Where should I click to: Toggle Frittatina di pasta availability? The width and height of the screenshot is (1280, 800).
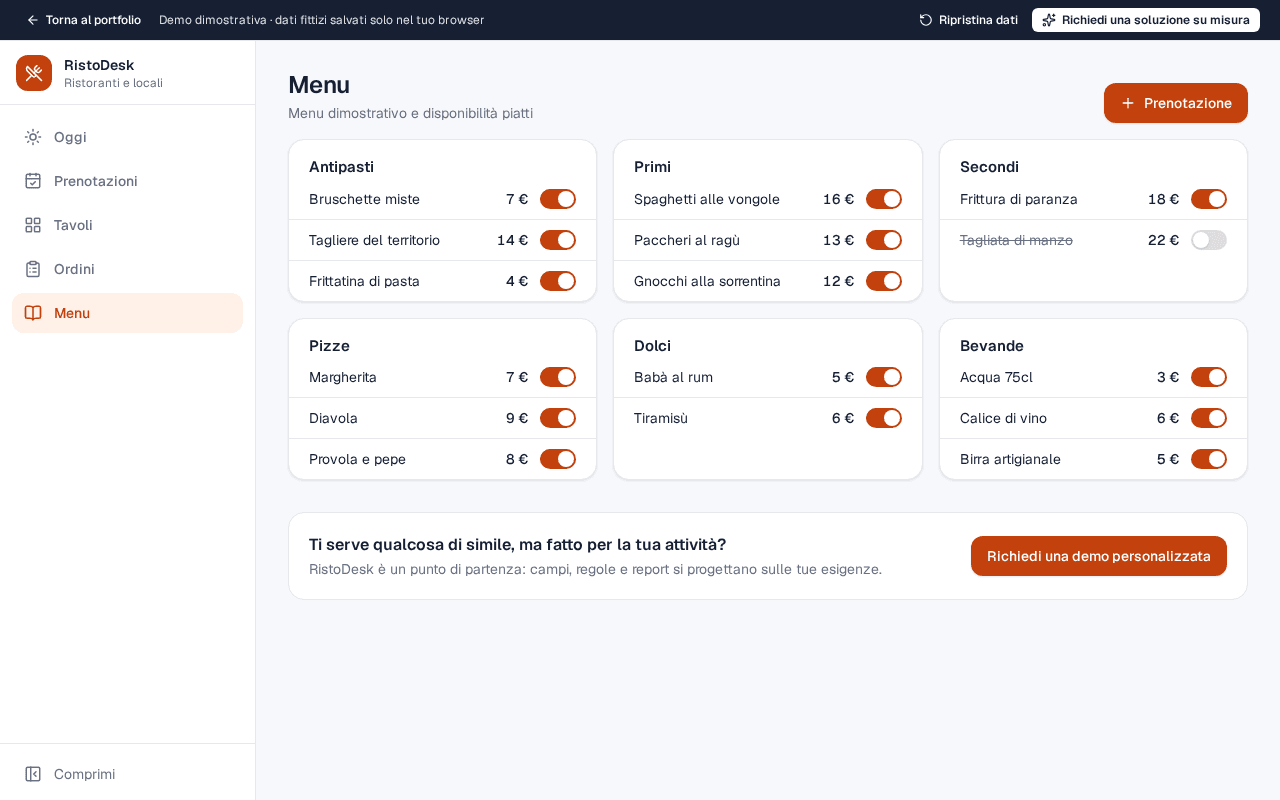tap(558, 281)
